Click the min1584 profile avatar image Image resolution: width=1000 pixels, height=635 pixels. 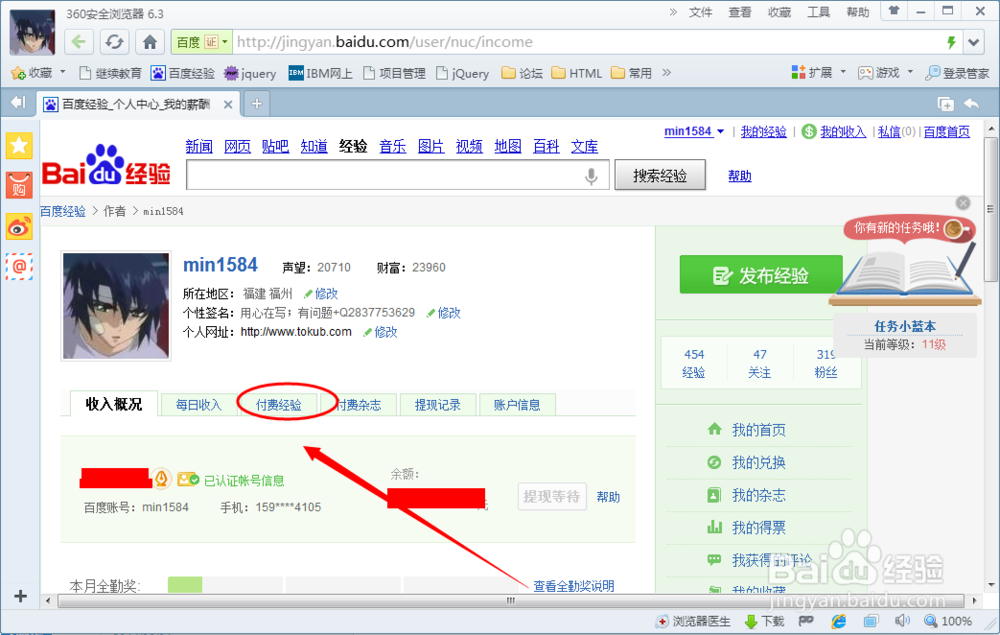[x=116, y=306]
